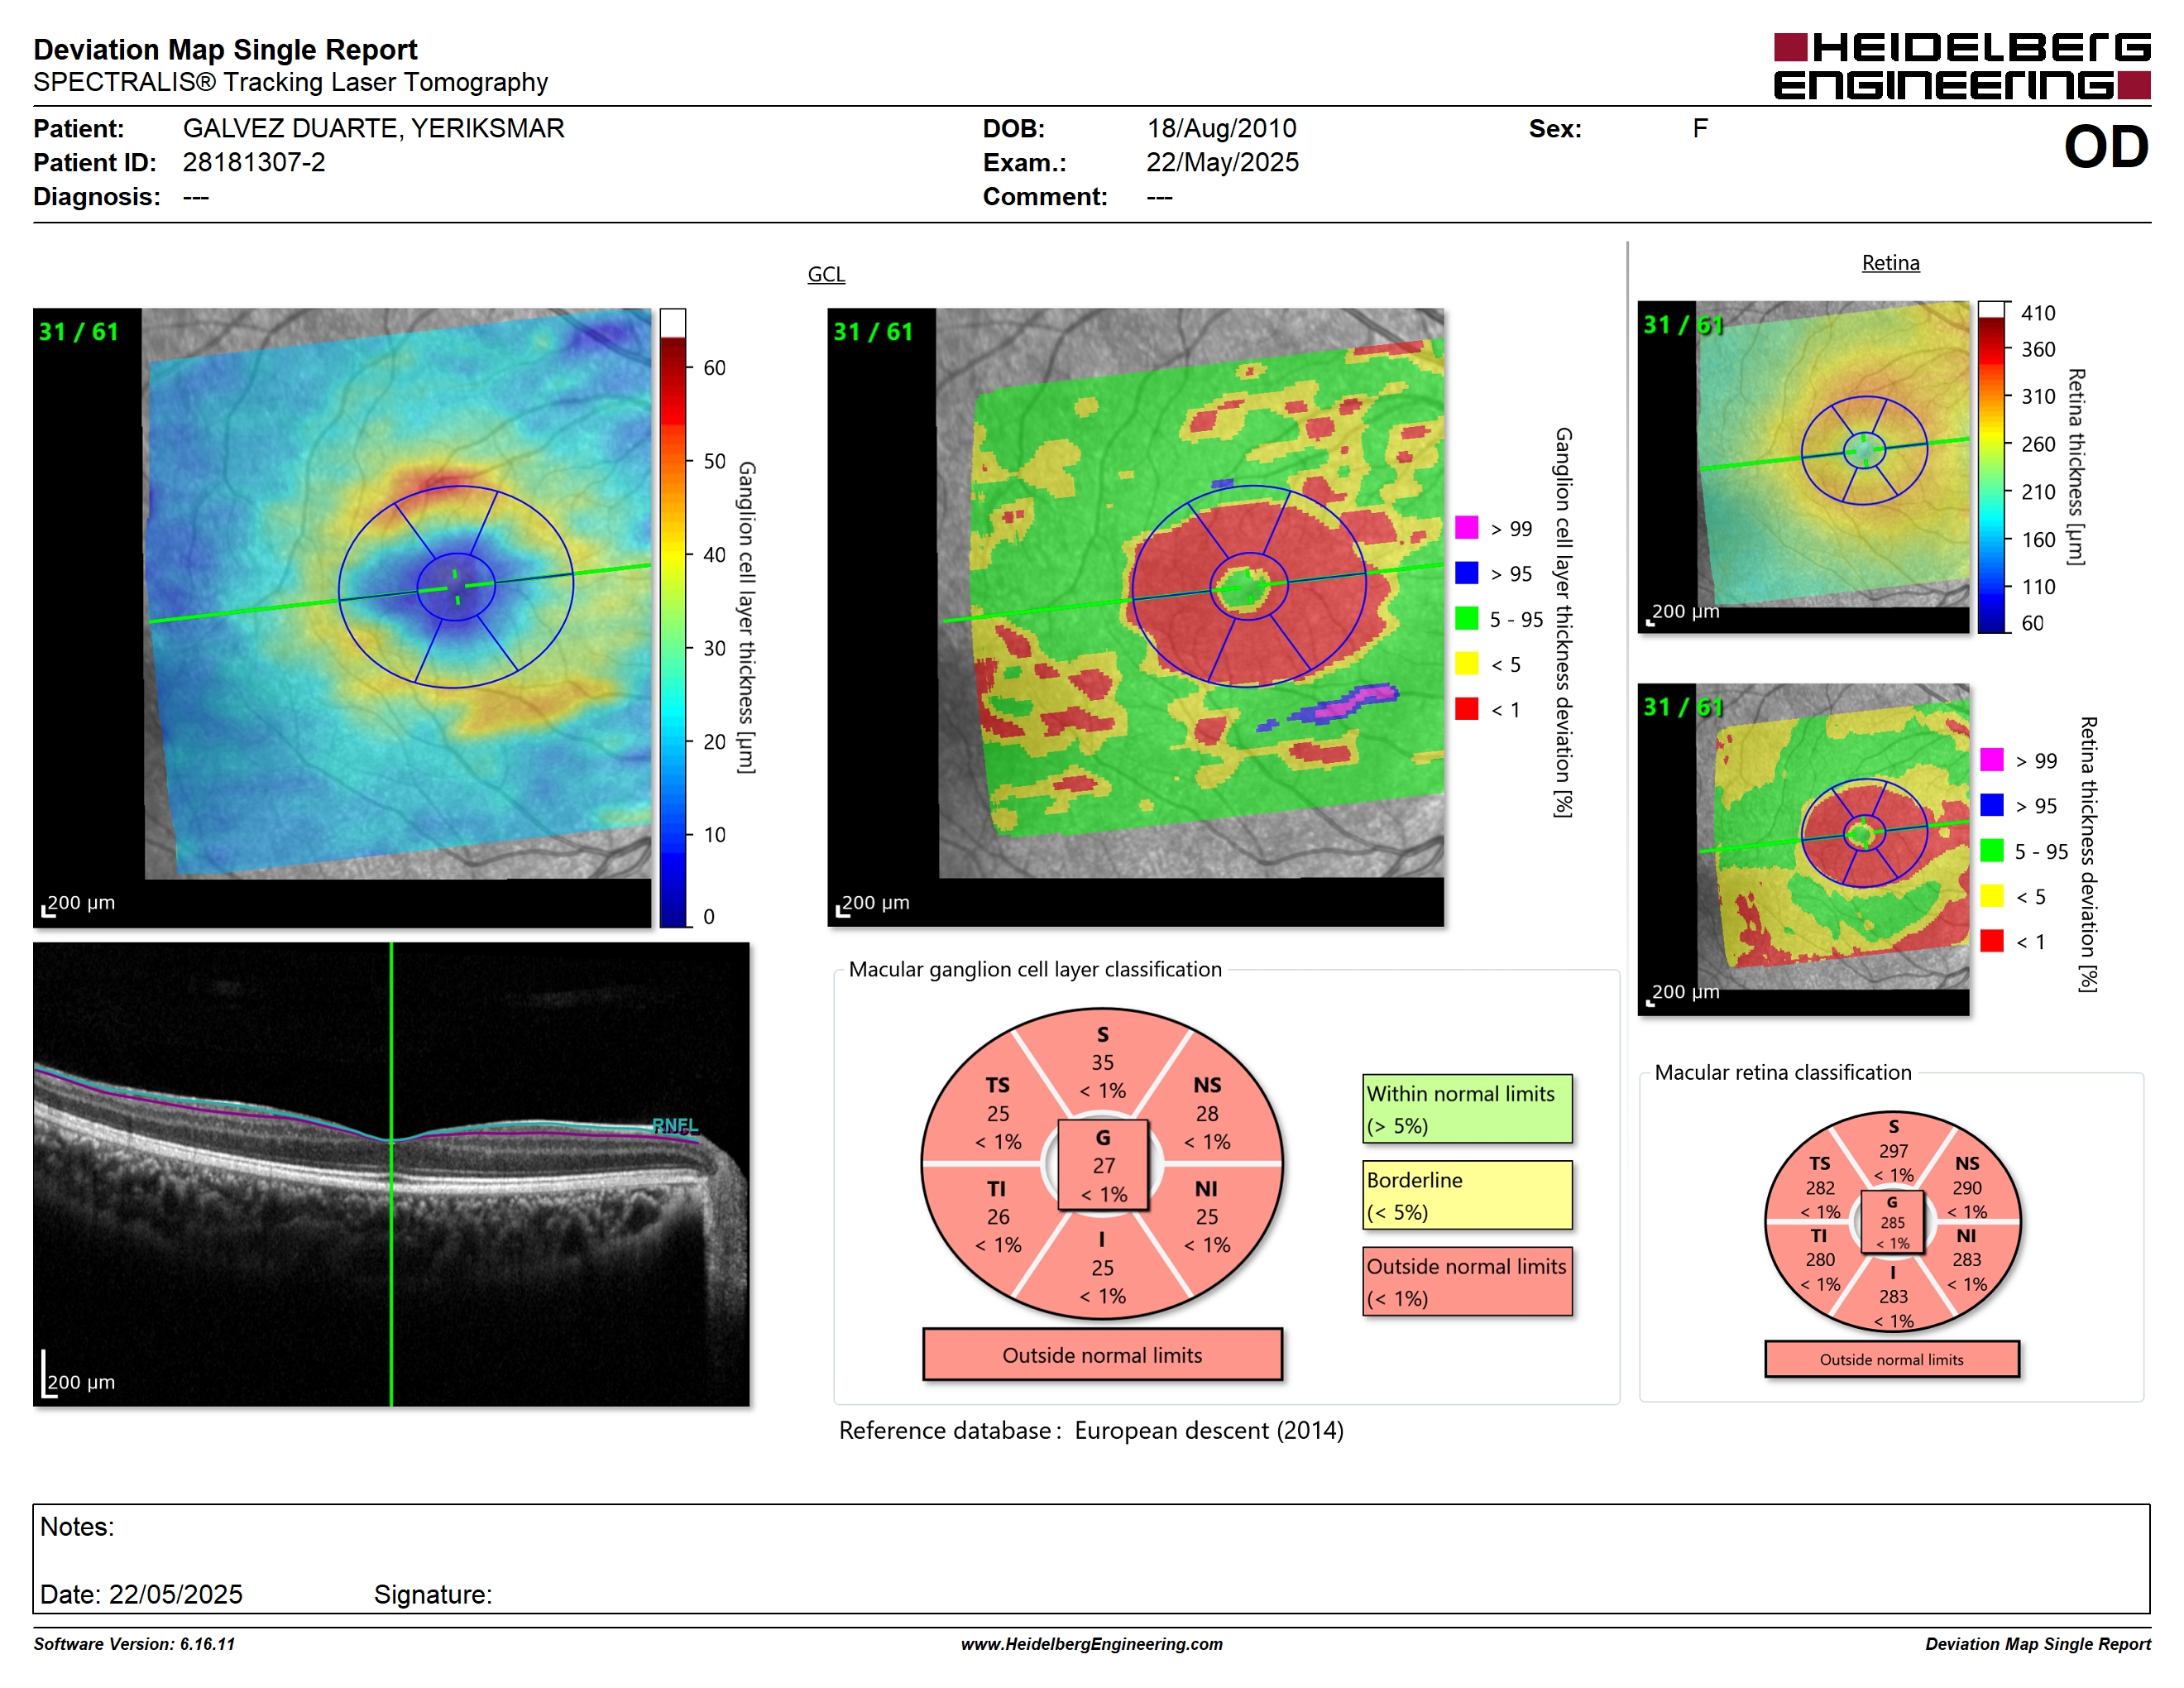Open the Retina deviation map image

coord(1803,850)
